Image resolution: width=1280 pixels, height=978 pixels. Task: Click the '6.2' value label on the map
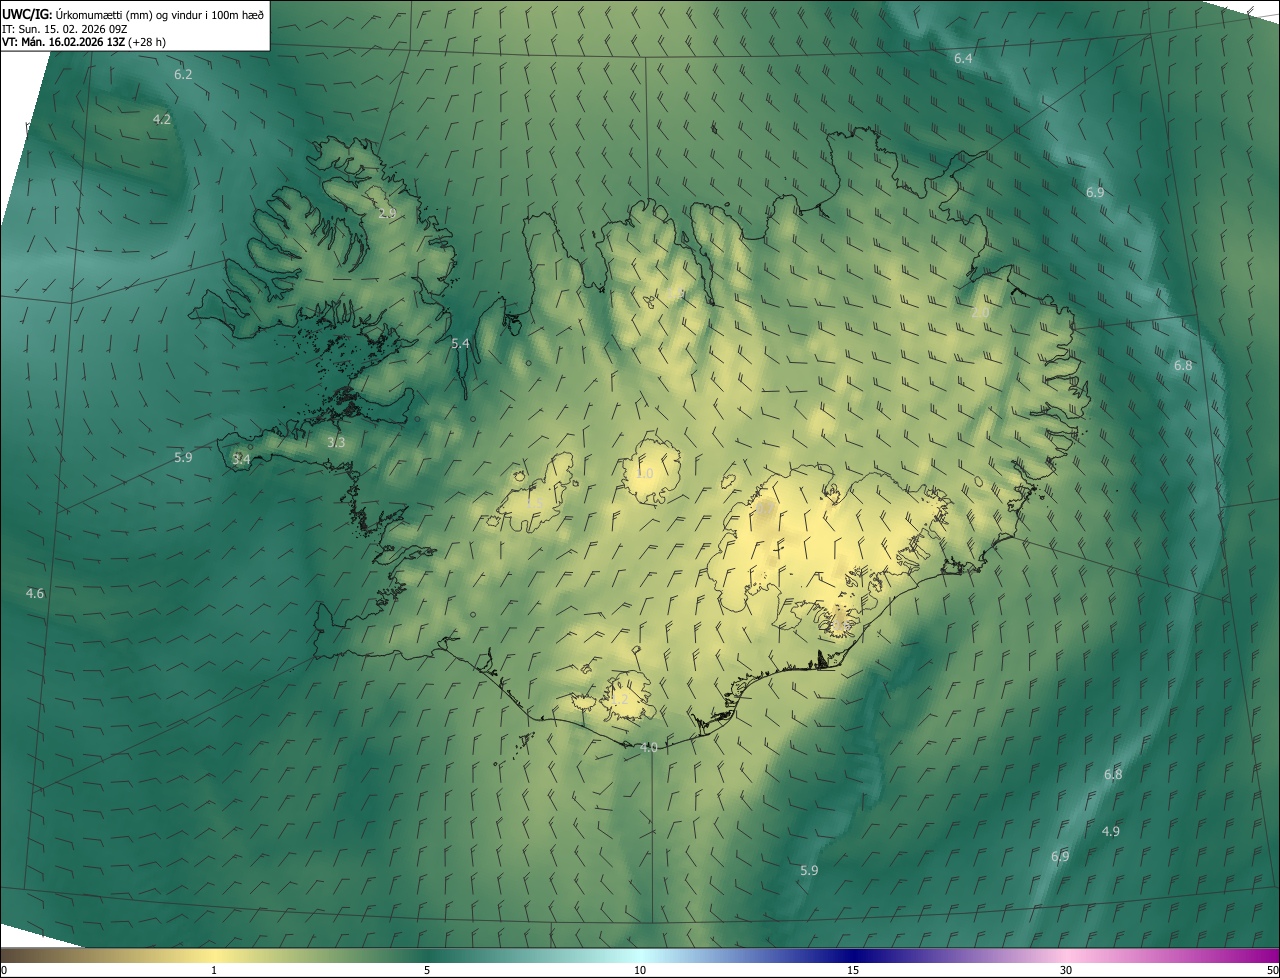(x=183, y=75)
